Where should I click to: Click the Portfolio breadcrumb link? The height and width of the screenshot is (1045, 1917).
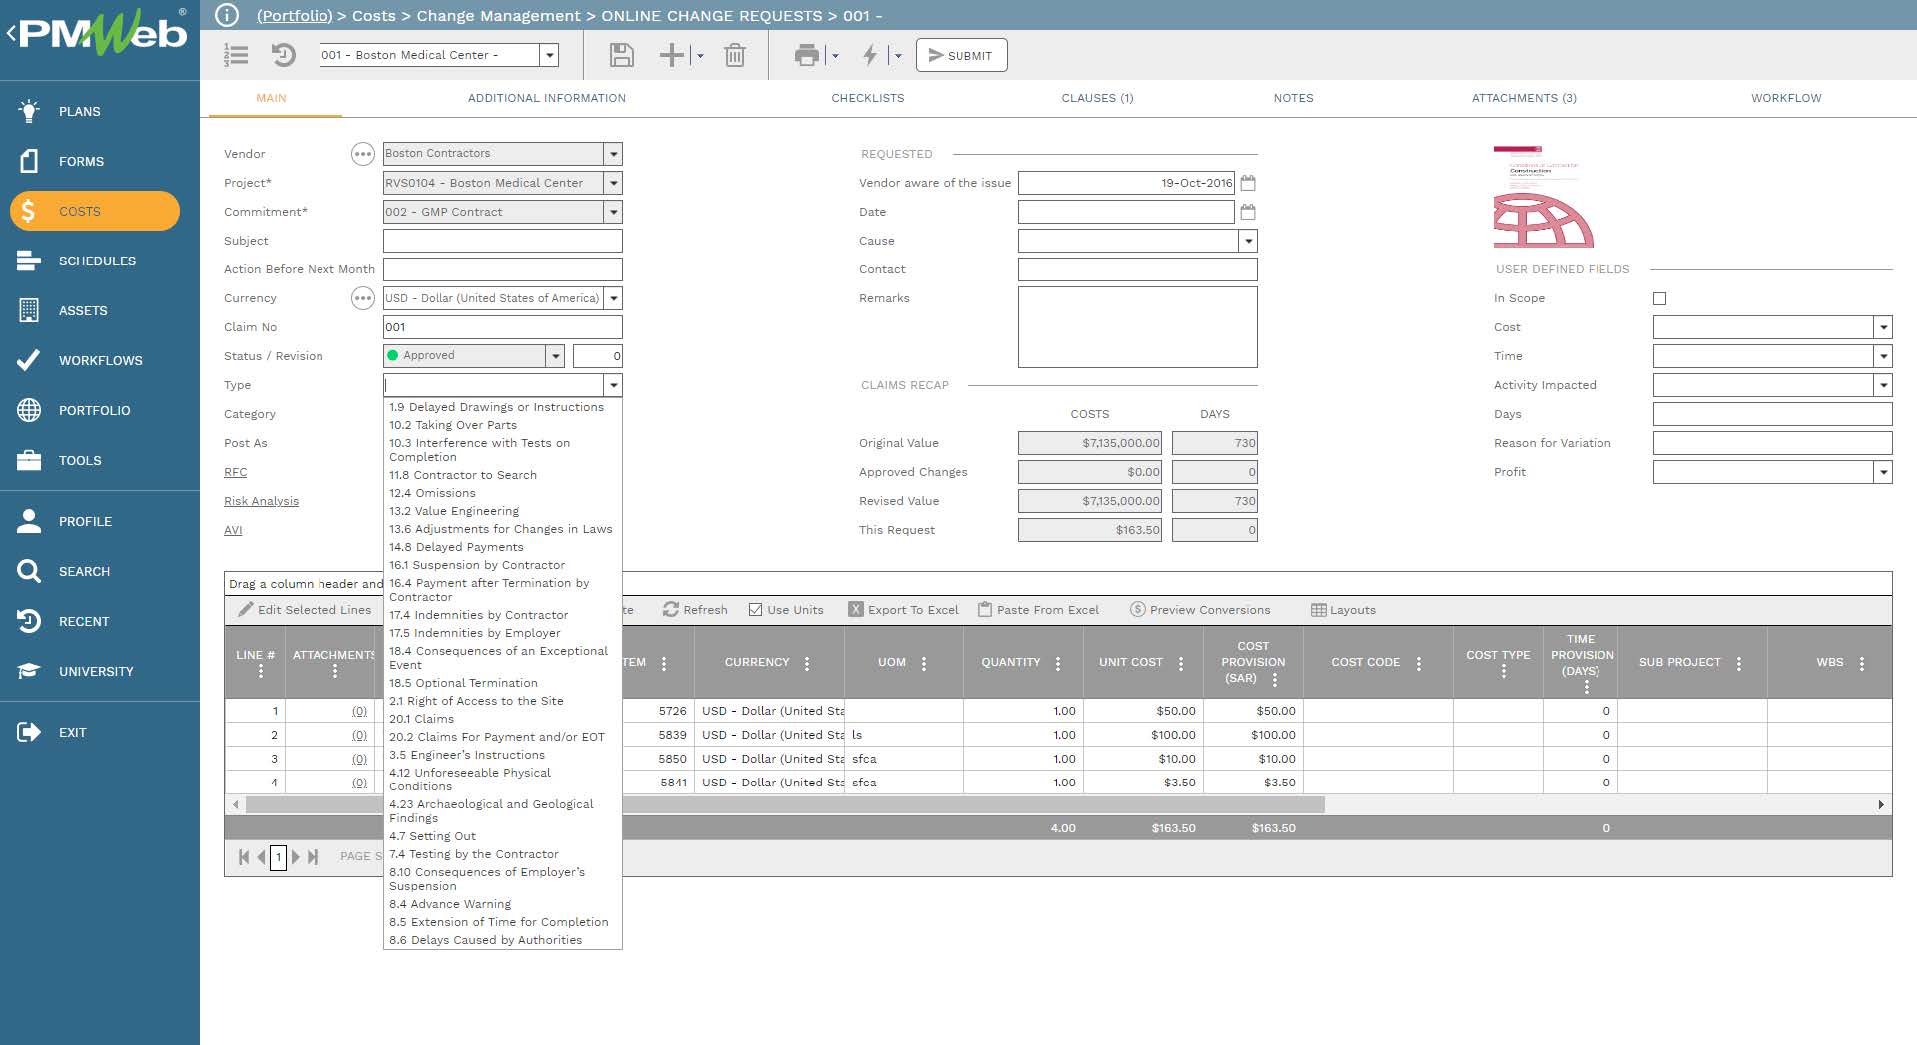tap(294, 15)
